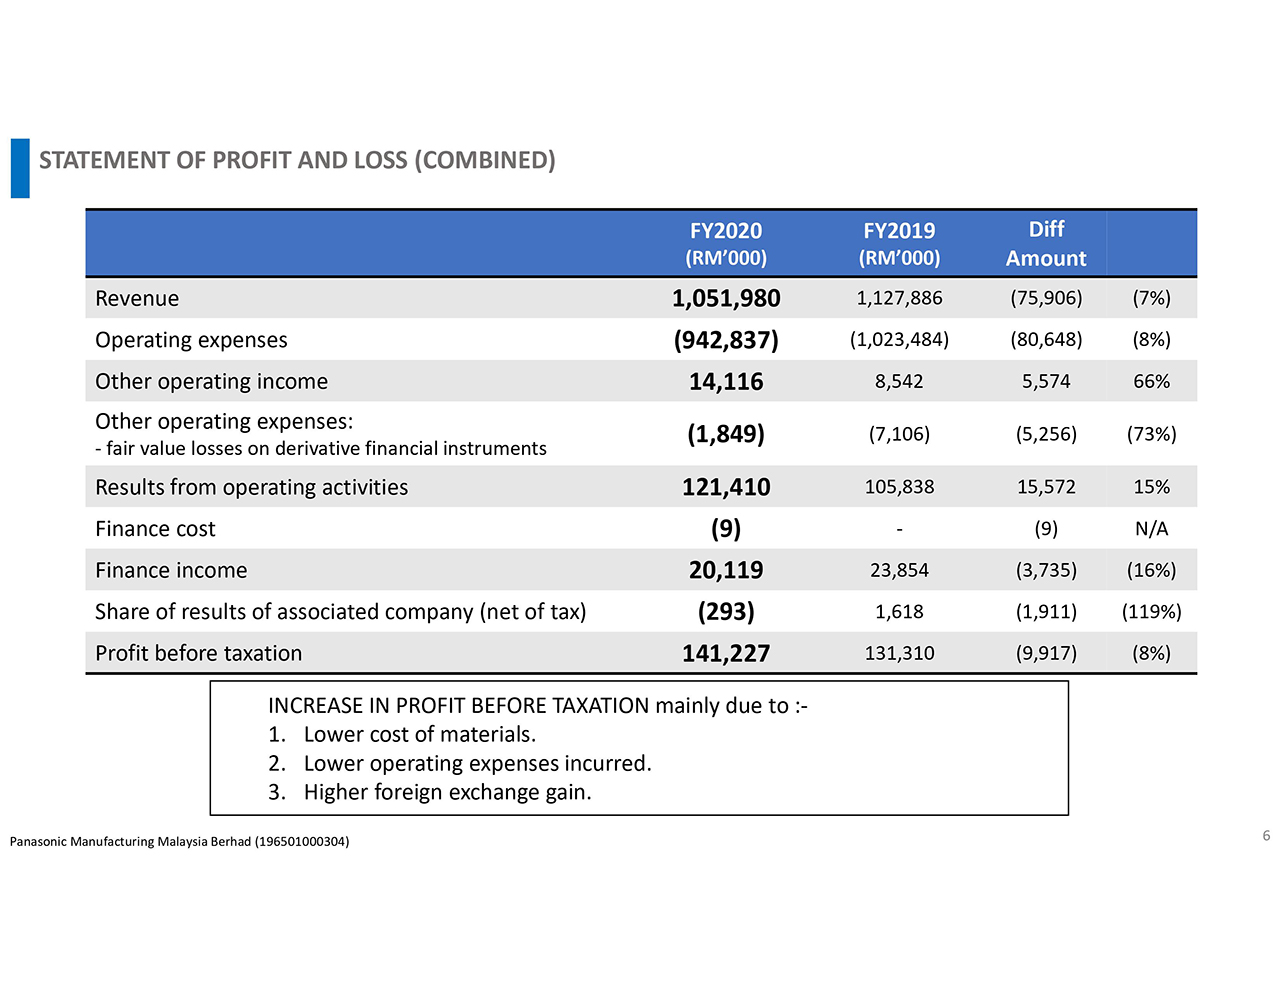Select the 121,410 operating results value
1280x989 pixels.
(x=726, y=487)
